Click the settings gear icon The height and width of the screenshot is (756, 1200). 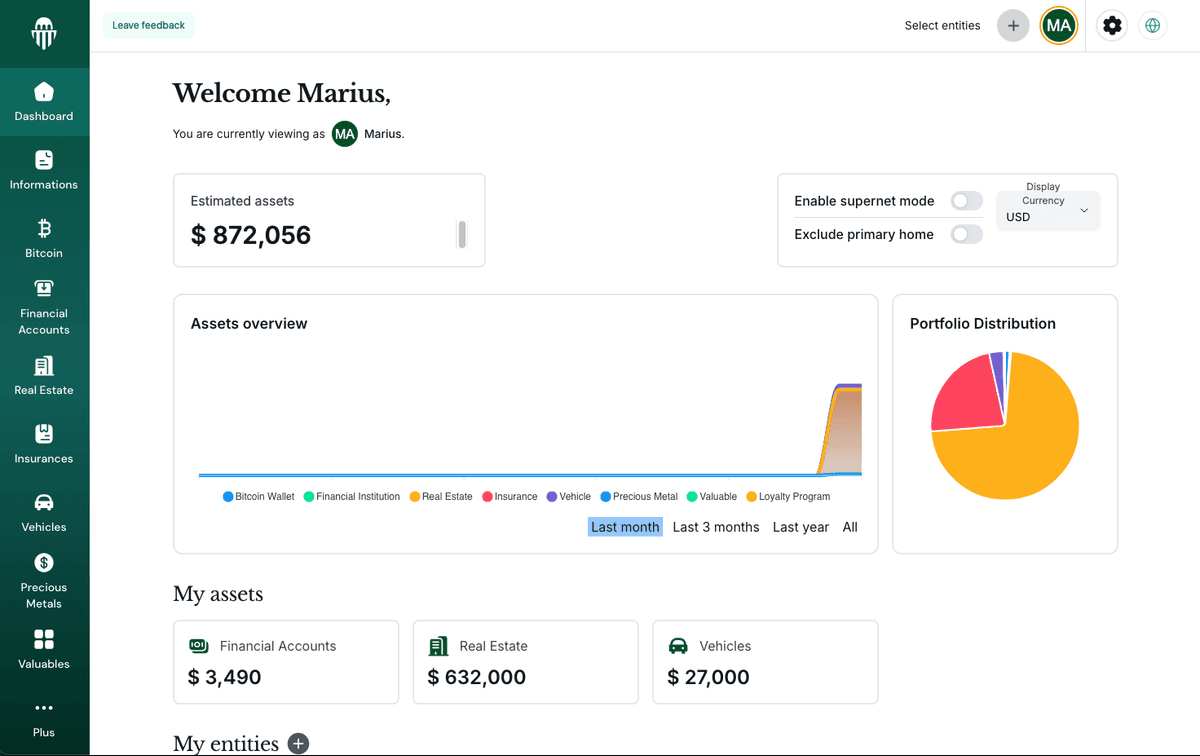point(1112,25)
